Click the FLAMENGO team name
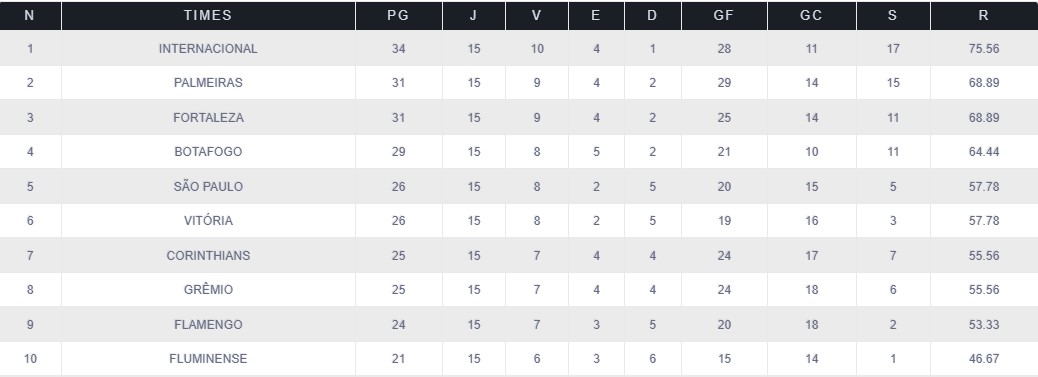The image size is (1038, 377). pos(208,324)
